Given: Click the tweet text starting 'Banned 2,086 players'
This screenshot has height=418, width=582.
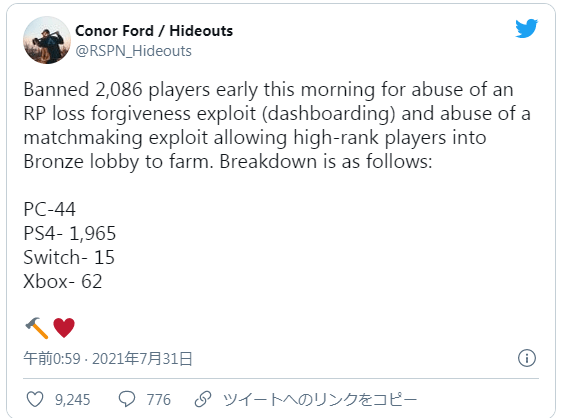Looking at the screenshot, I should pyautogui.click(x=277, y=125).
